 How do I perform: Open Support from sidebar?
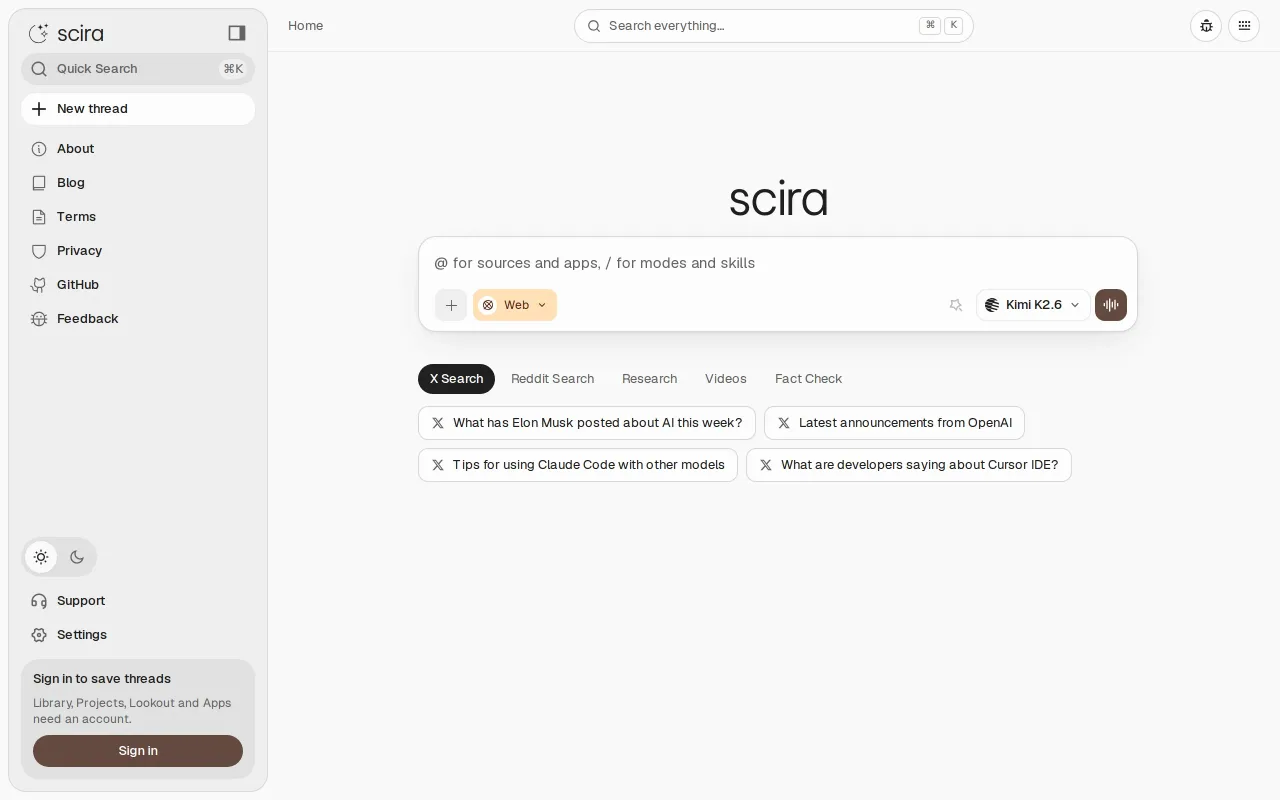pos(138,601)
